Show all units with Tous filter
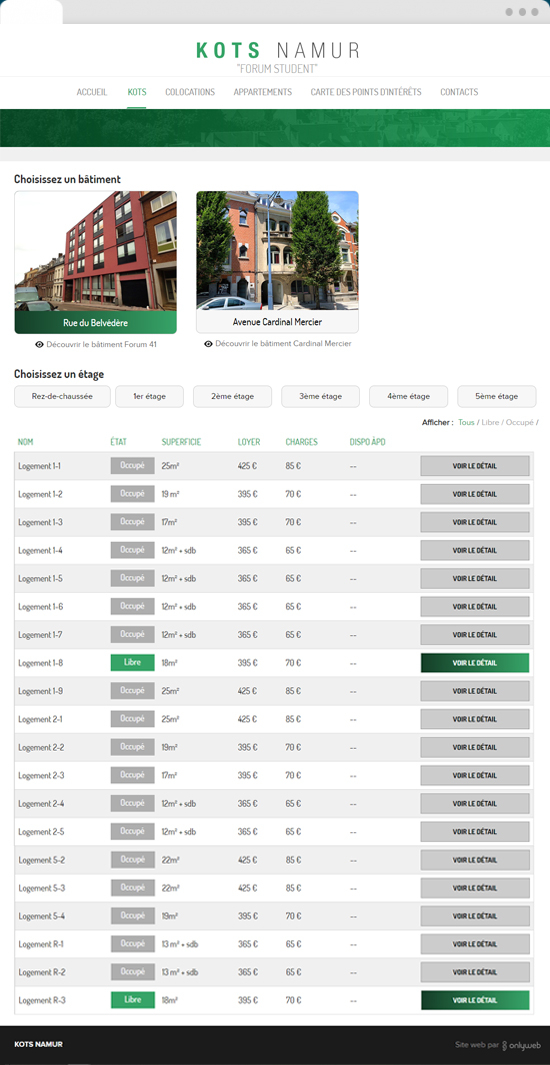550x1065 pixels. click(466, 422)
